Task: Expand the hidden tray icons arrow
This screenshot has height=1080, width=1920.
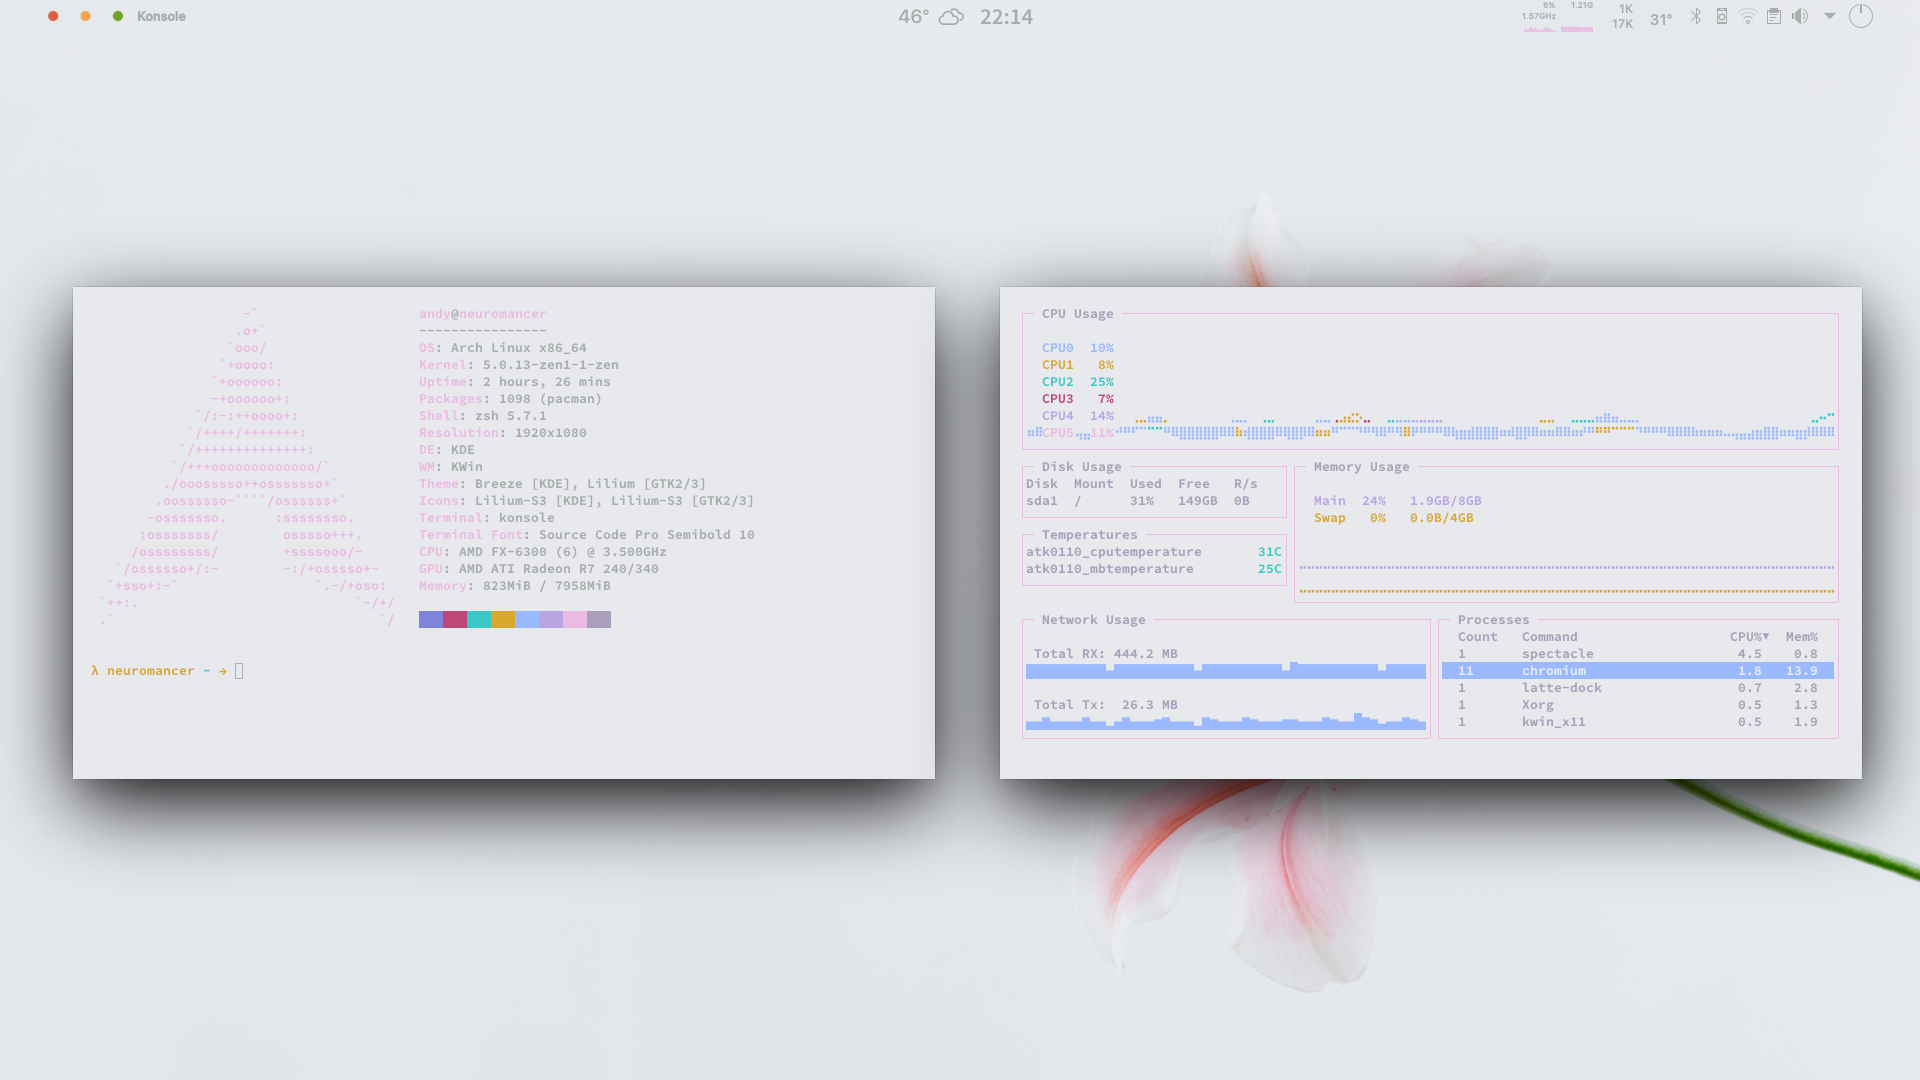Action: click(1830, 16)
